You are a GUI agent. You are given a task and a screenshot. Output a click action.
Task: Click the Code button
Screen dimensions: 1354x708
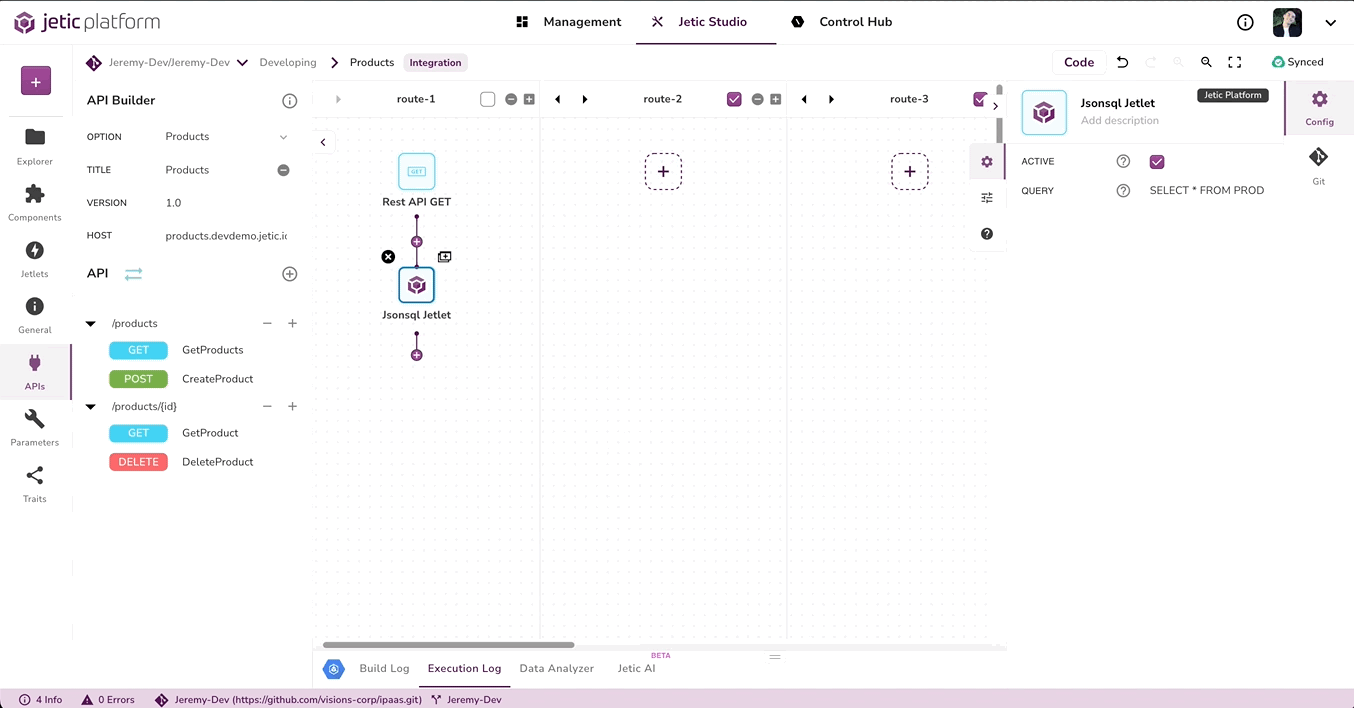point(1079,62)
